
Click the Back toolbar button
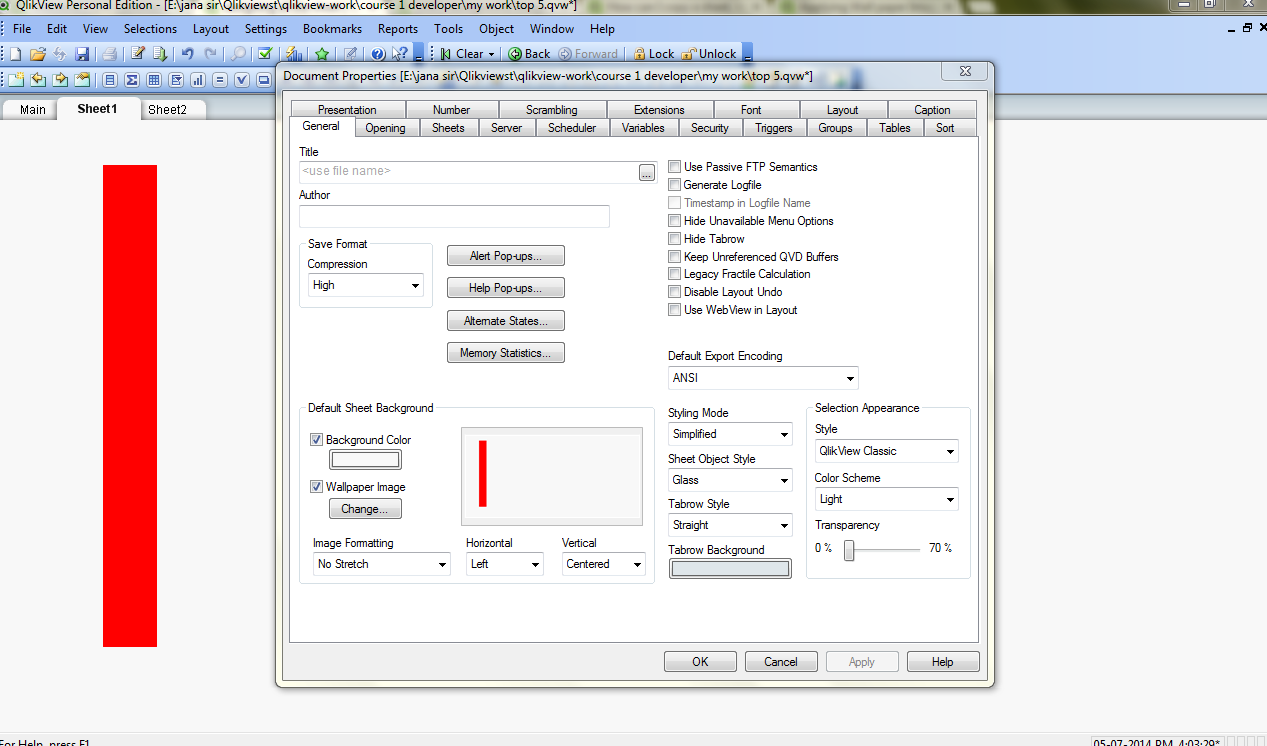(x=530, y=54)
